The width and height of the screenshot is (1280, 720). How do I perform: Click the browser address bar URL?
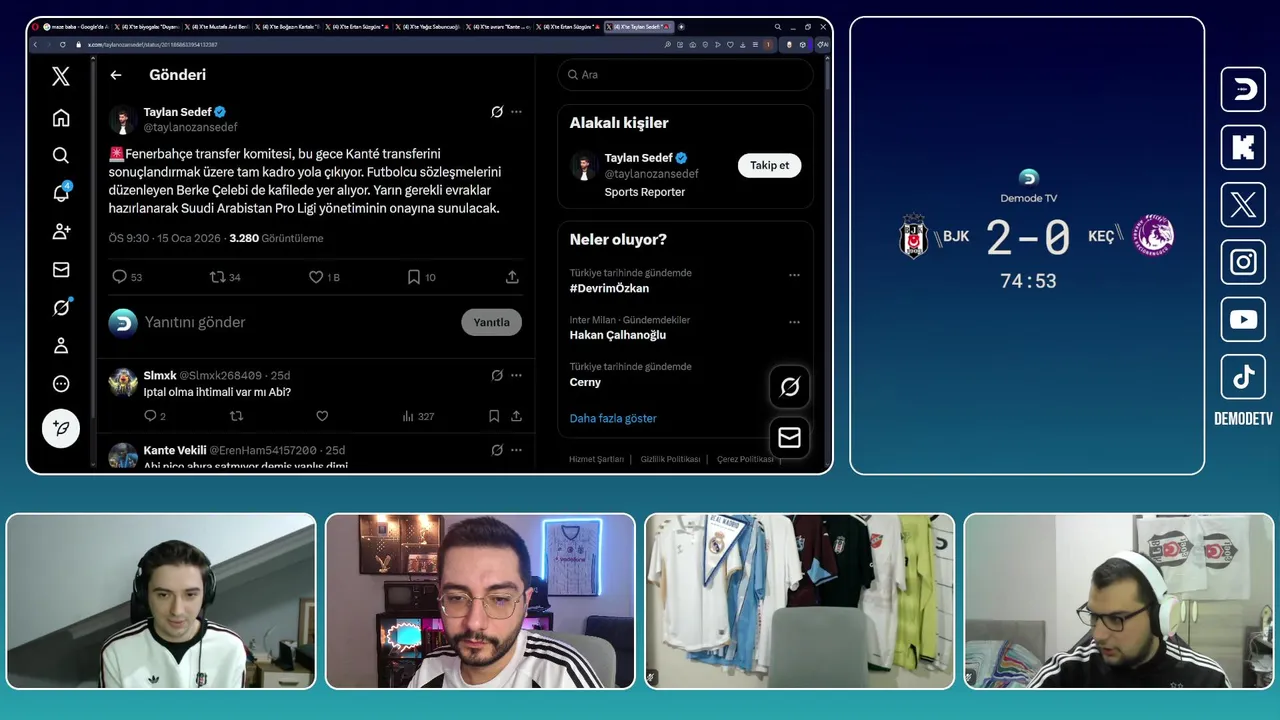152,45
